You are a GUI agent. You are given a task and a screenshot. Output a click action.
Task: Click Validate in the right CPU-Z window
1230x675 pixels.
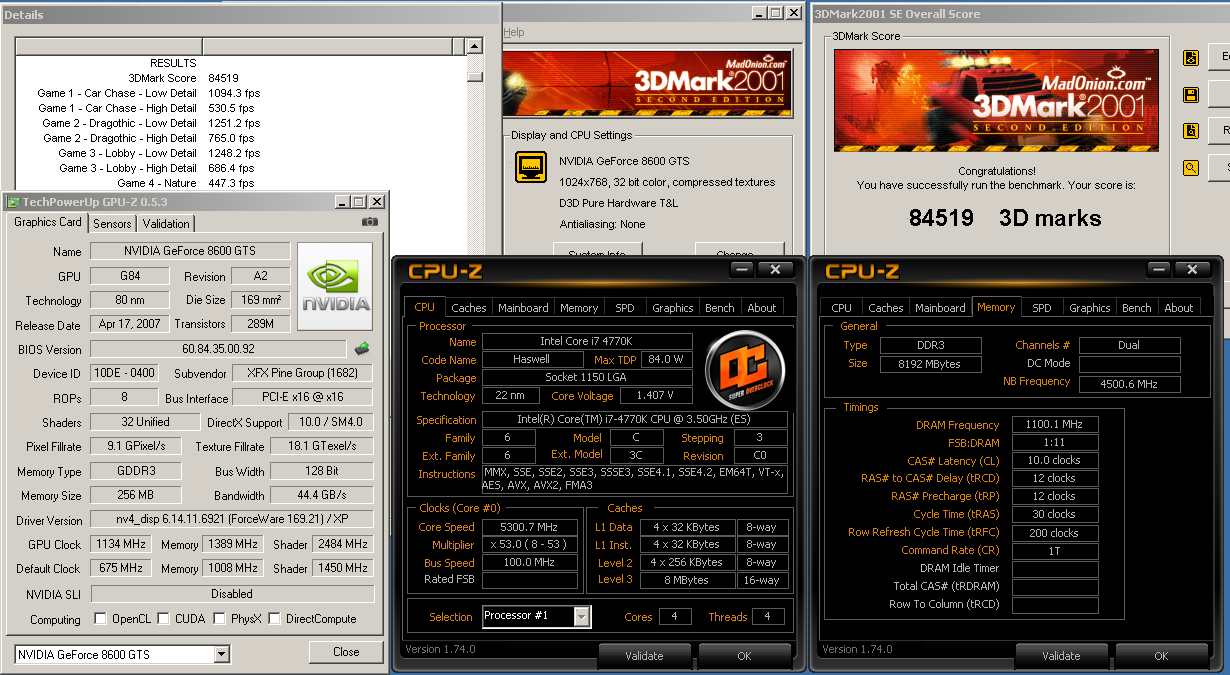[x=1061, y=656]
